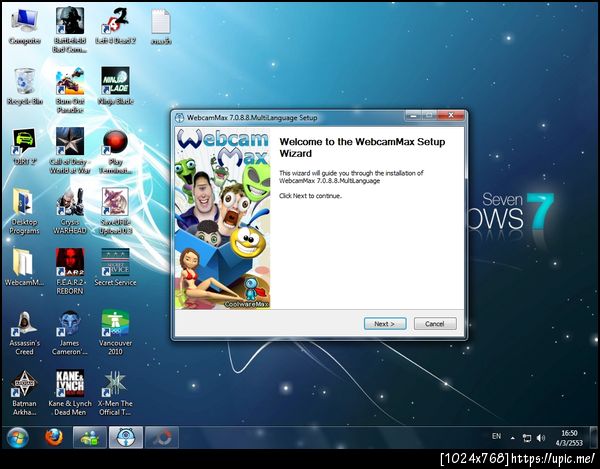Select the WebcamMax folder icon

pos(24,267)
